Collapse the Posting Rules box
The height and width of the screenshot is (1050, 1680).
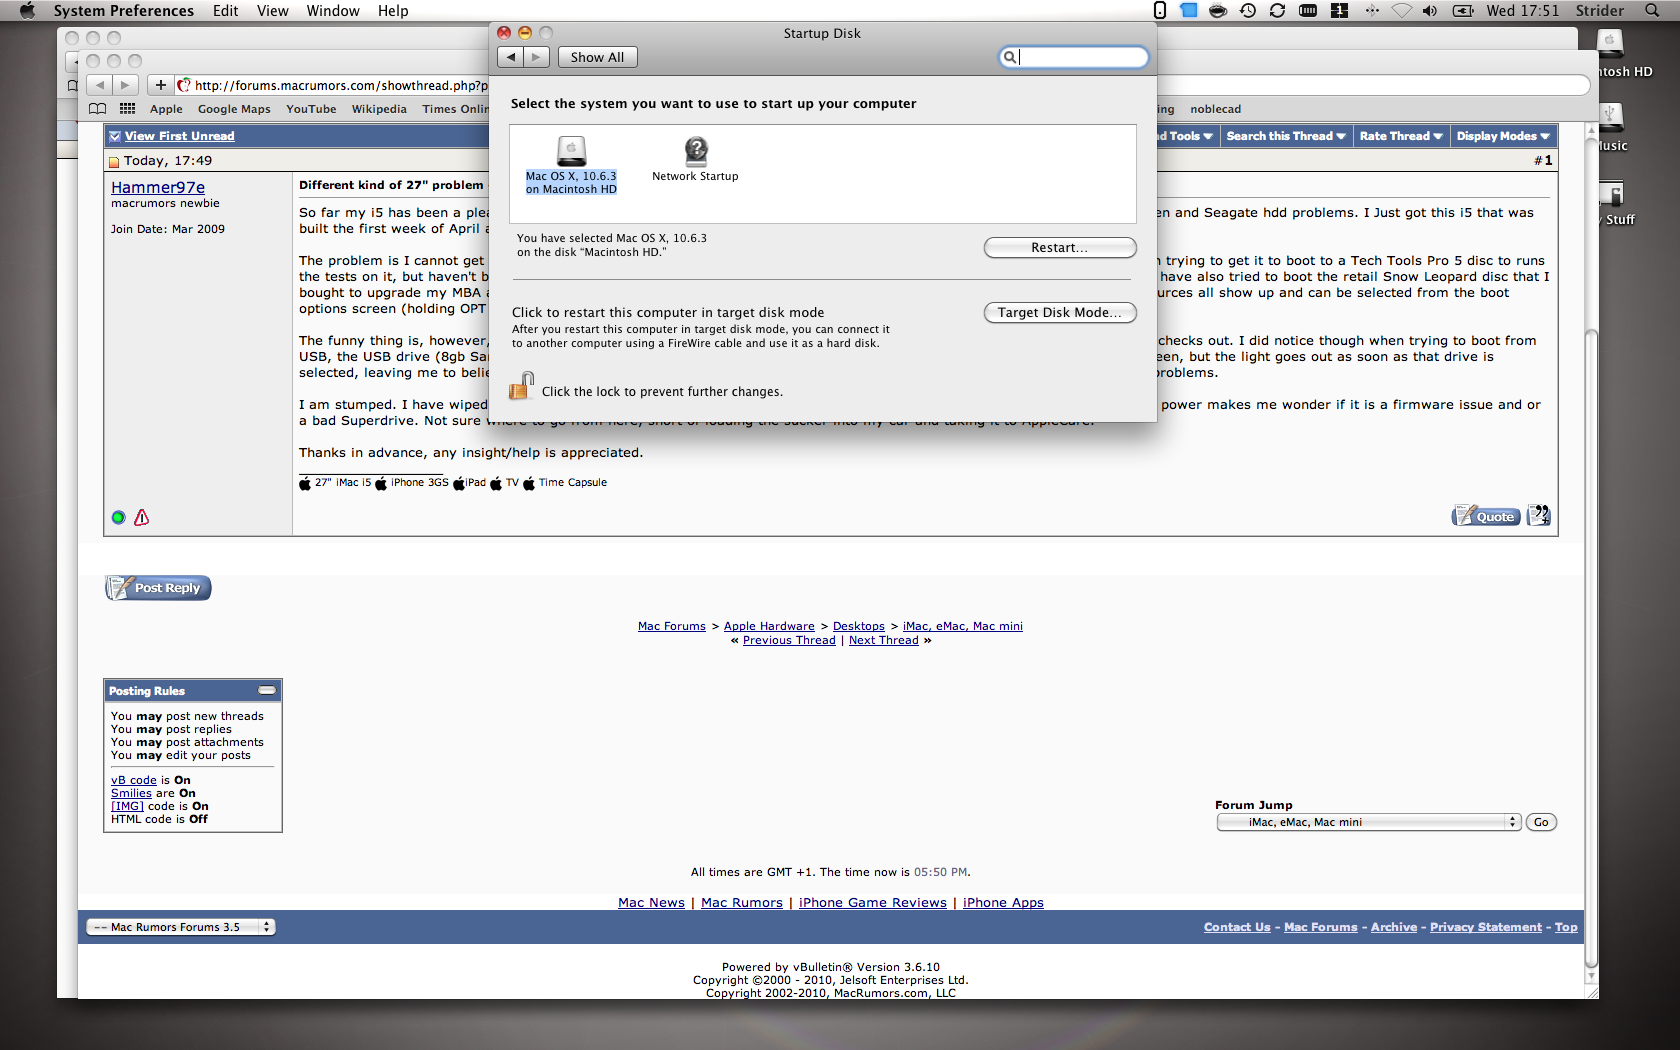(x=267, y=690)
